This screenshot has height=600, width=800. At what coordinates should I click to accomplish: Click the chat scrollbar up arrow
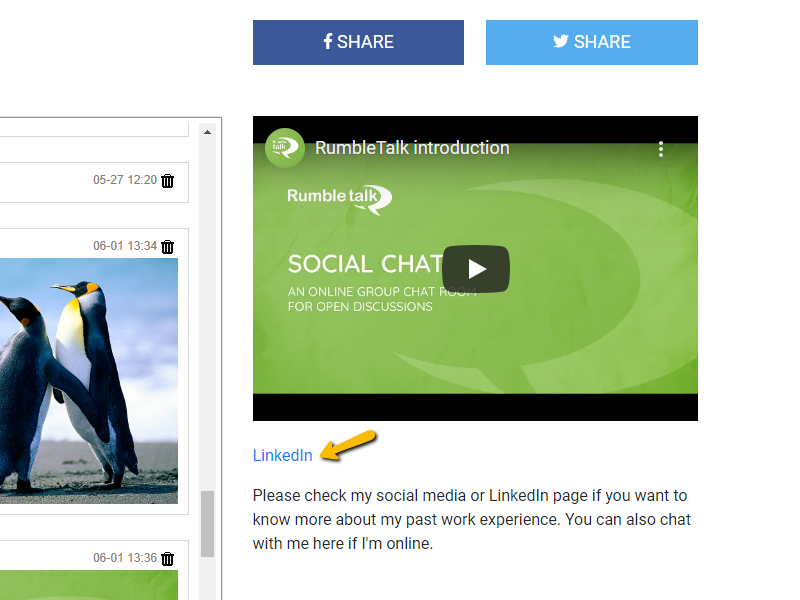tap(207, 131)
